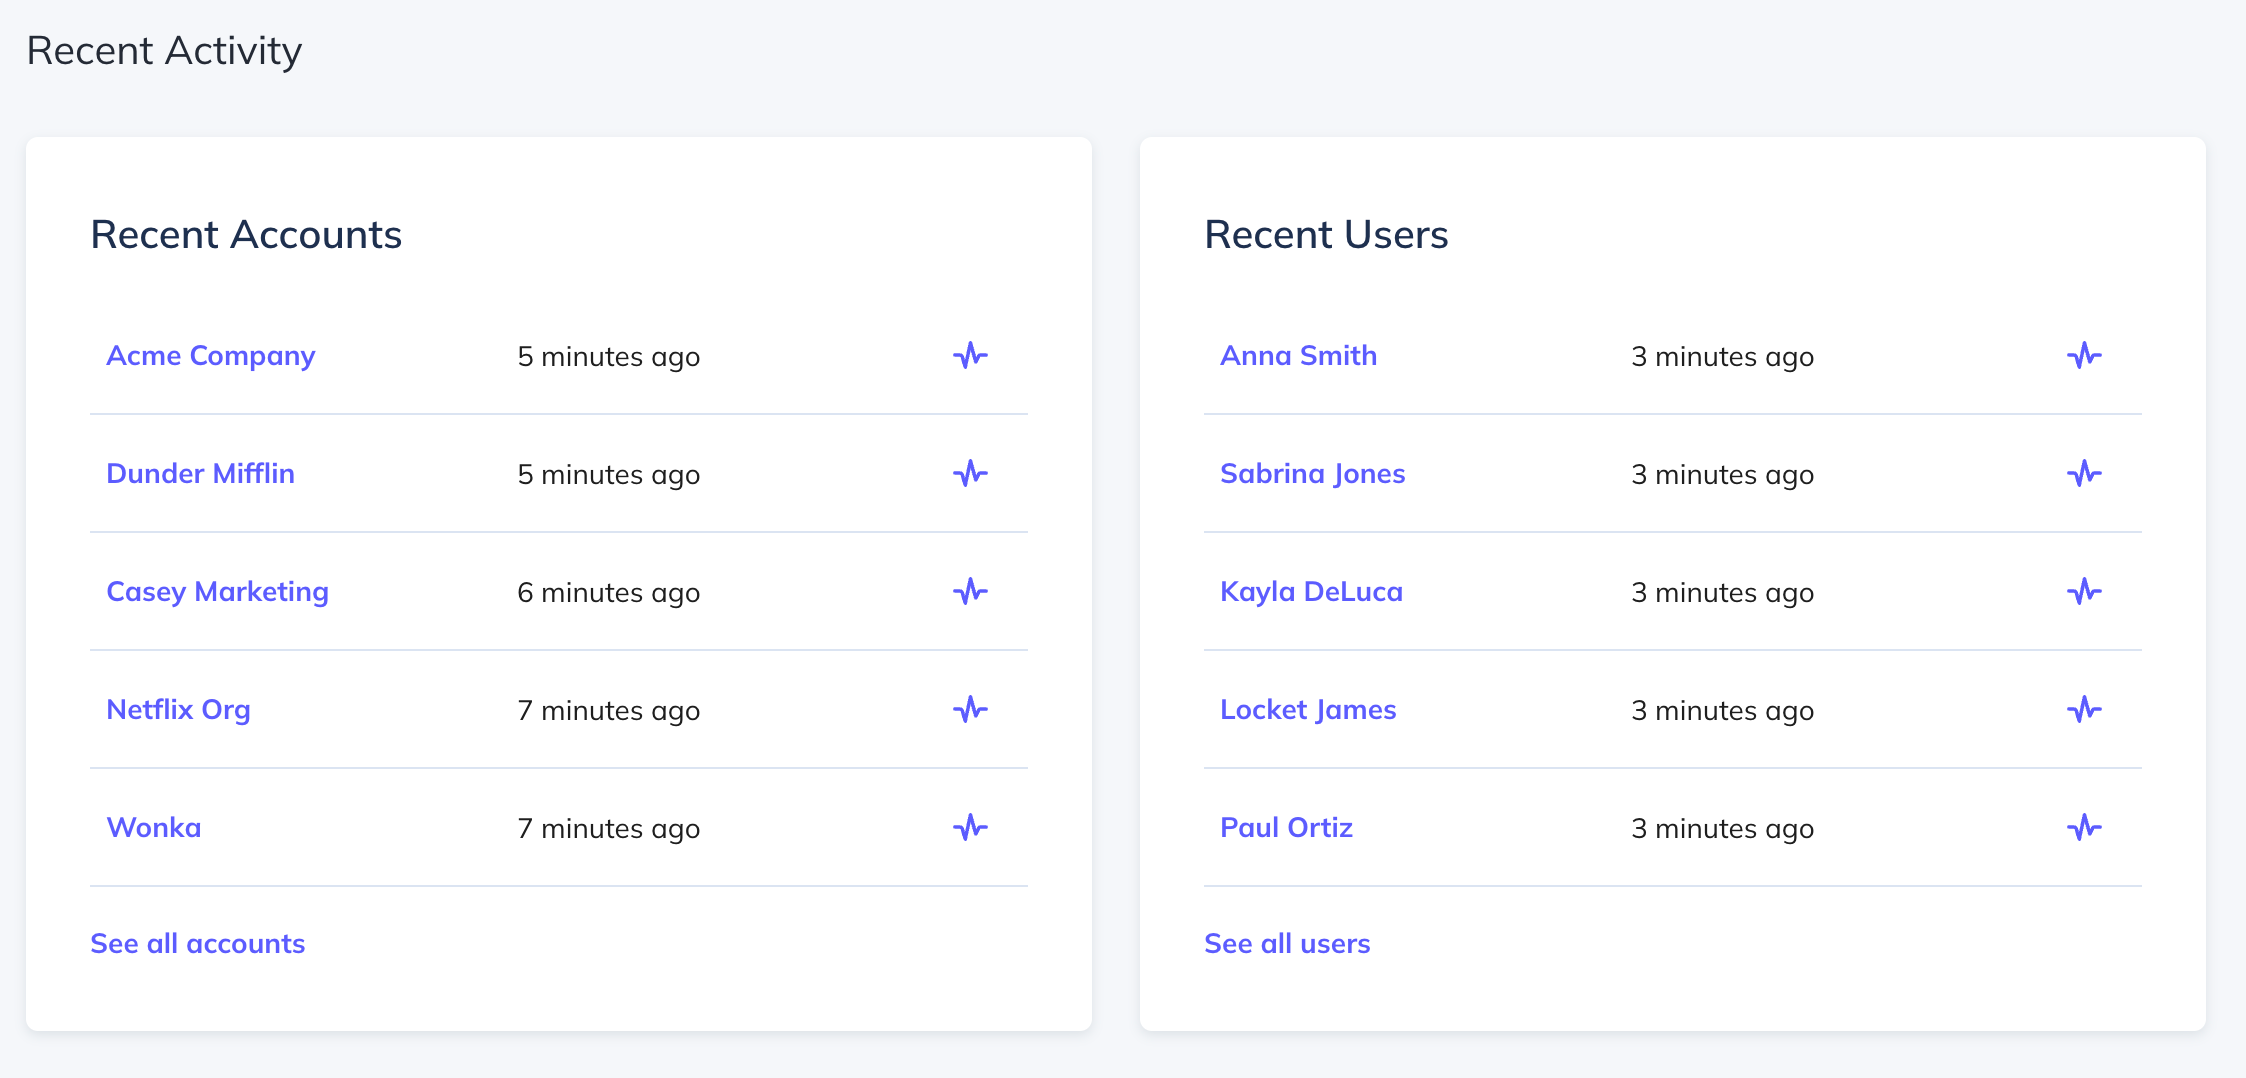Click '3 minutes ago' for Locket James
The image size is (2246, 1078).
click(x=1722, y=712)
